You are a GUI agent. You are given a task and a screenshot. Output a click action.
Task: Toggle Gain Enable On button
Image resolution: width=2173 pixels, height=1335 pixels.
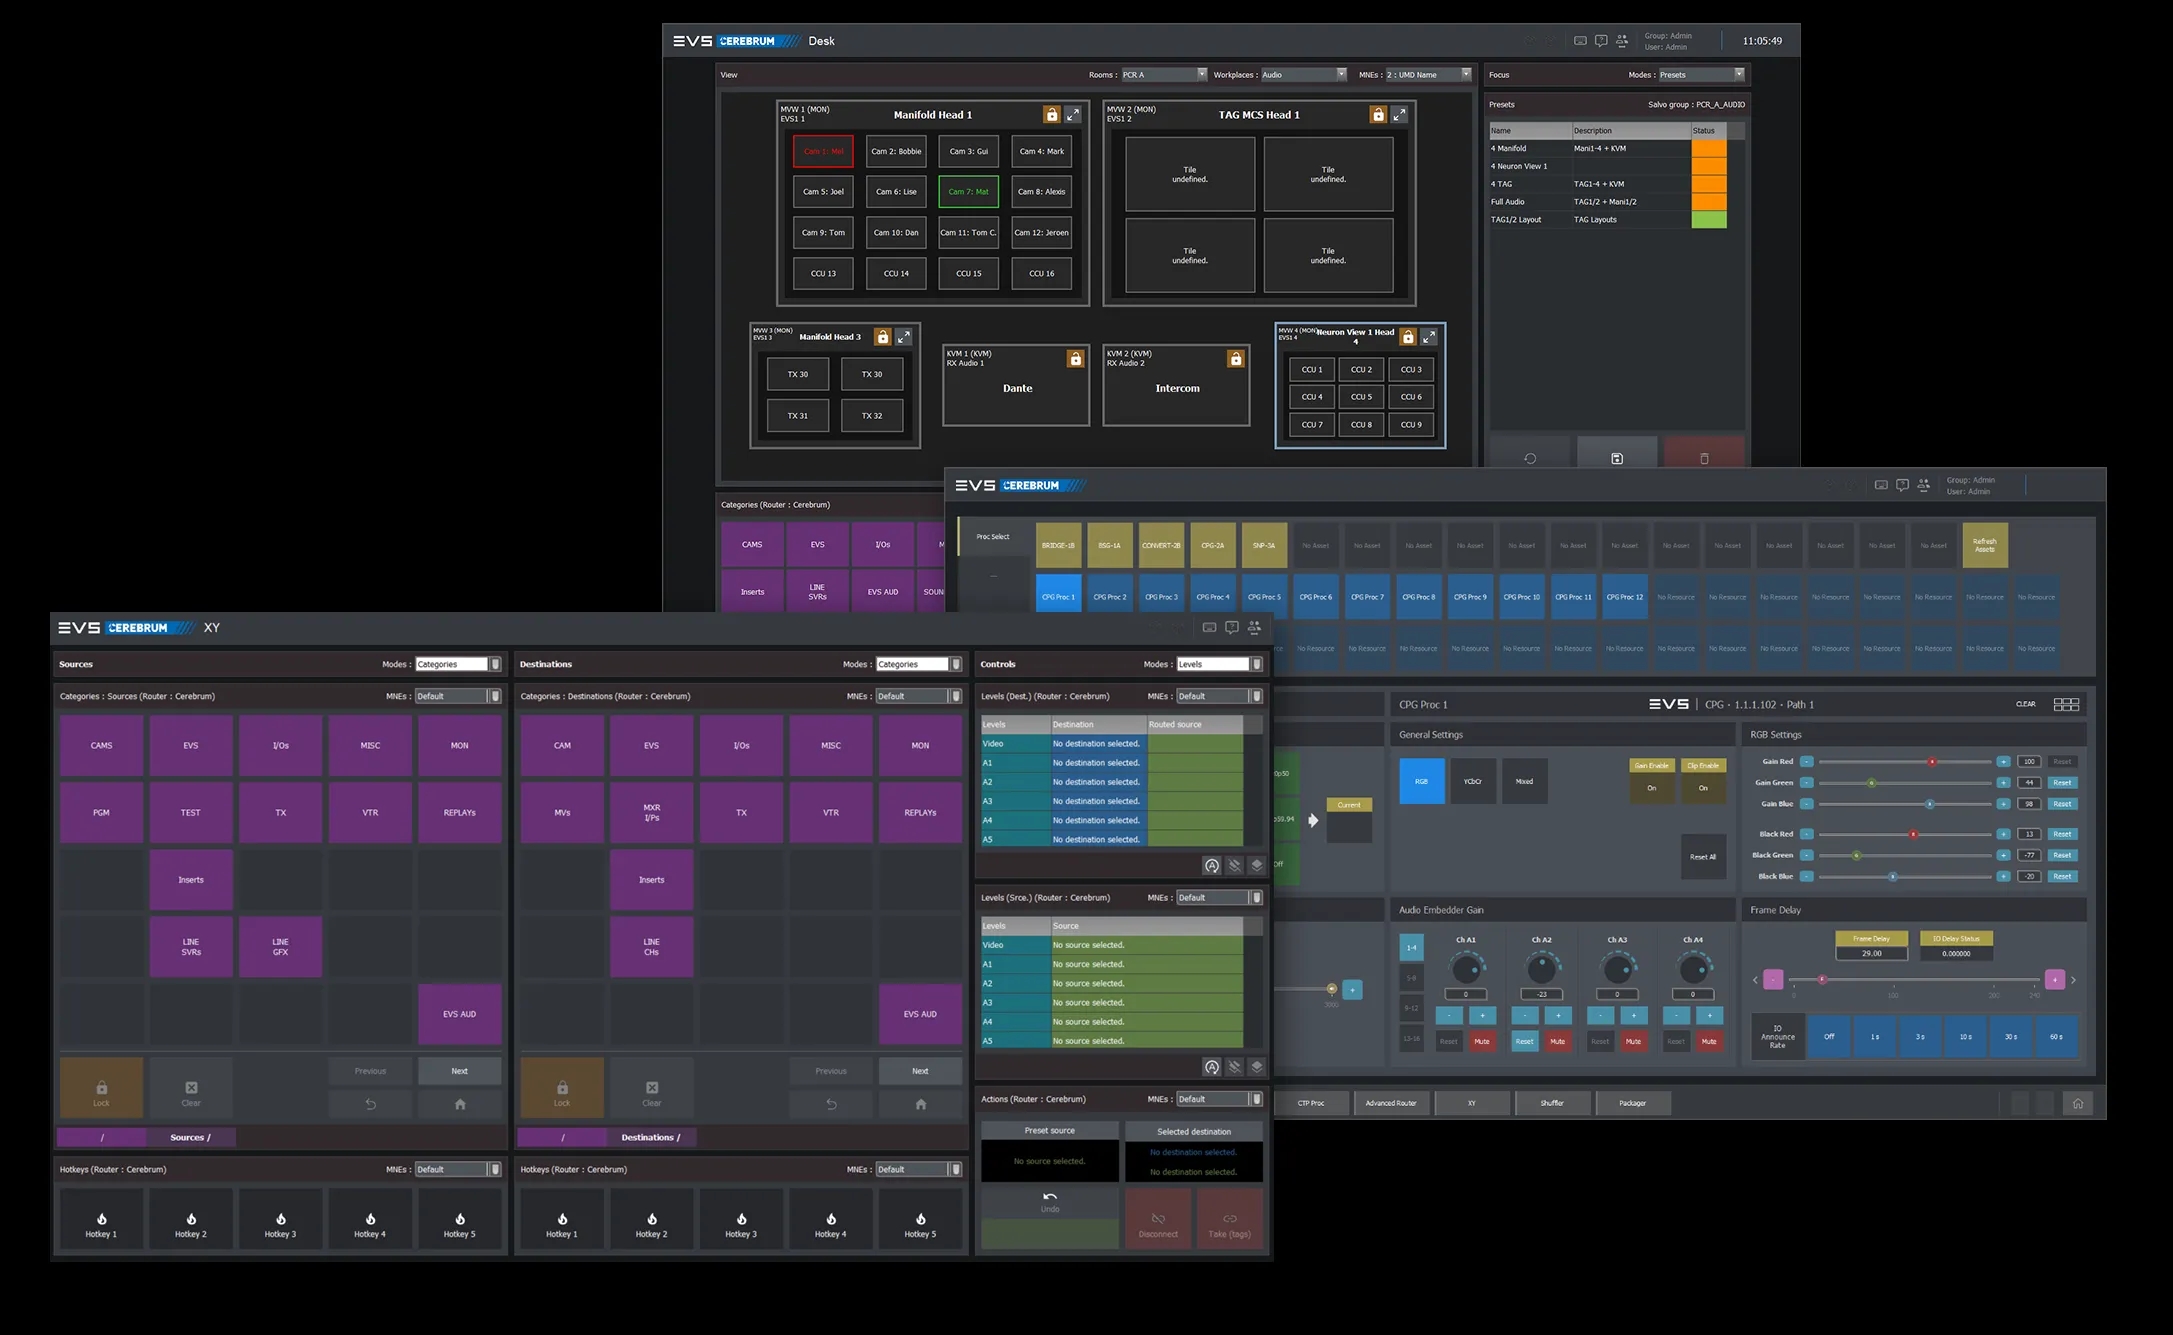click(1651, 788)
